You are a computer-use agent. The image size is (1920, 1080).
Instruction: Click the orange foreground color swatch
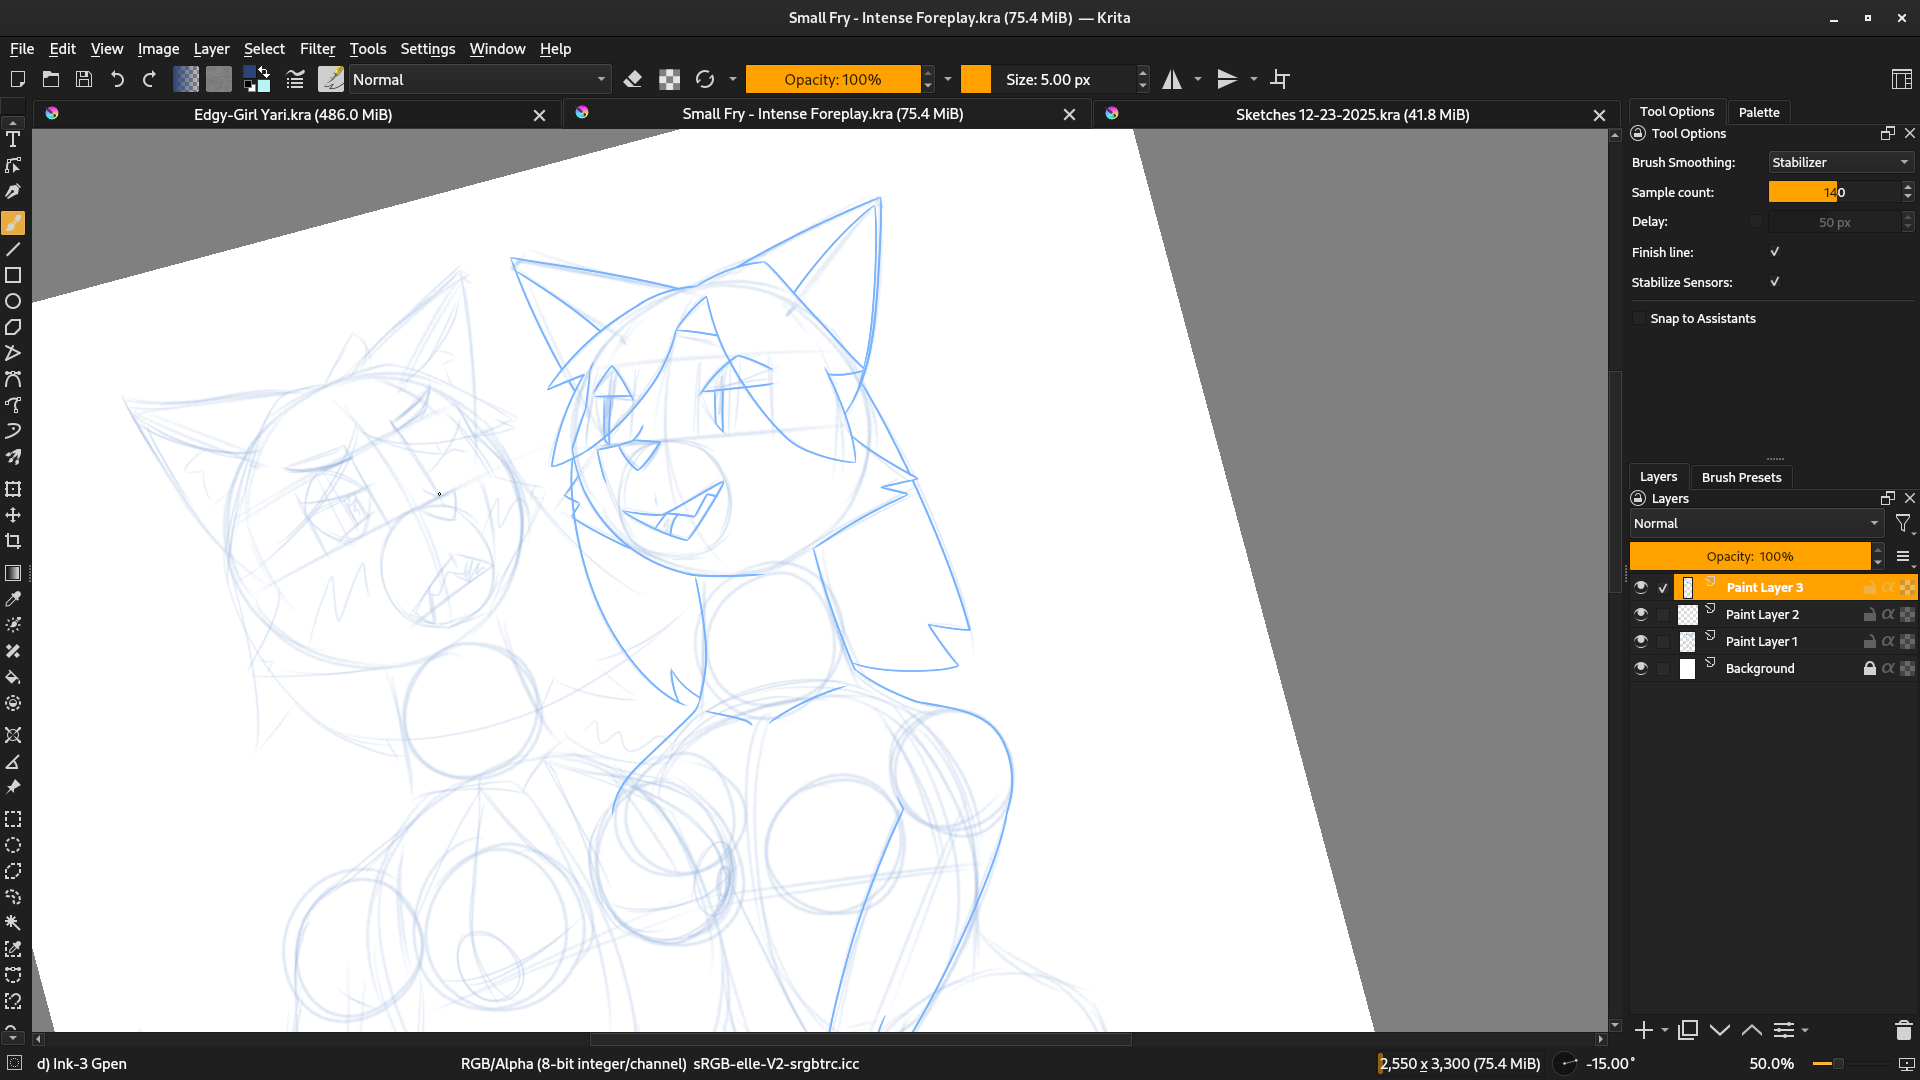[x=975, y=79]
